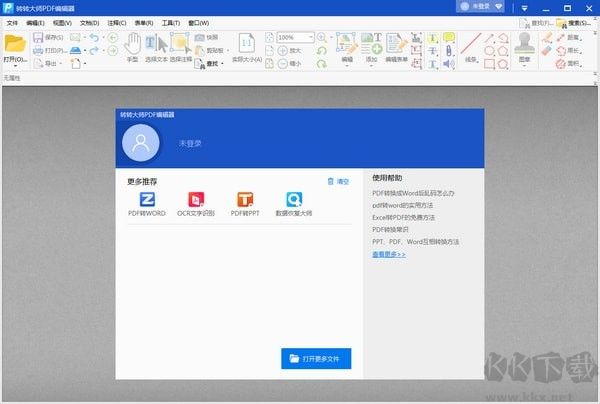Open 数据恢复大师 recovery icon

click(x=293, y=202)
